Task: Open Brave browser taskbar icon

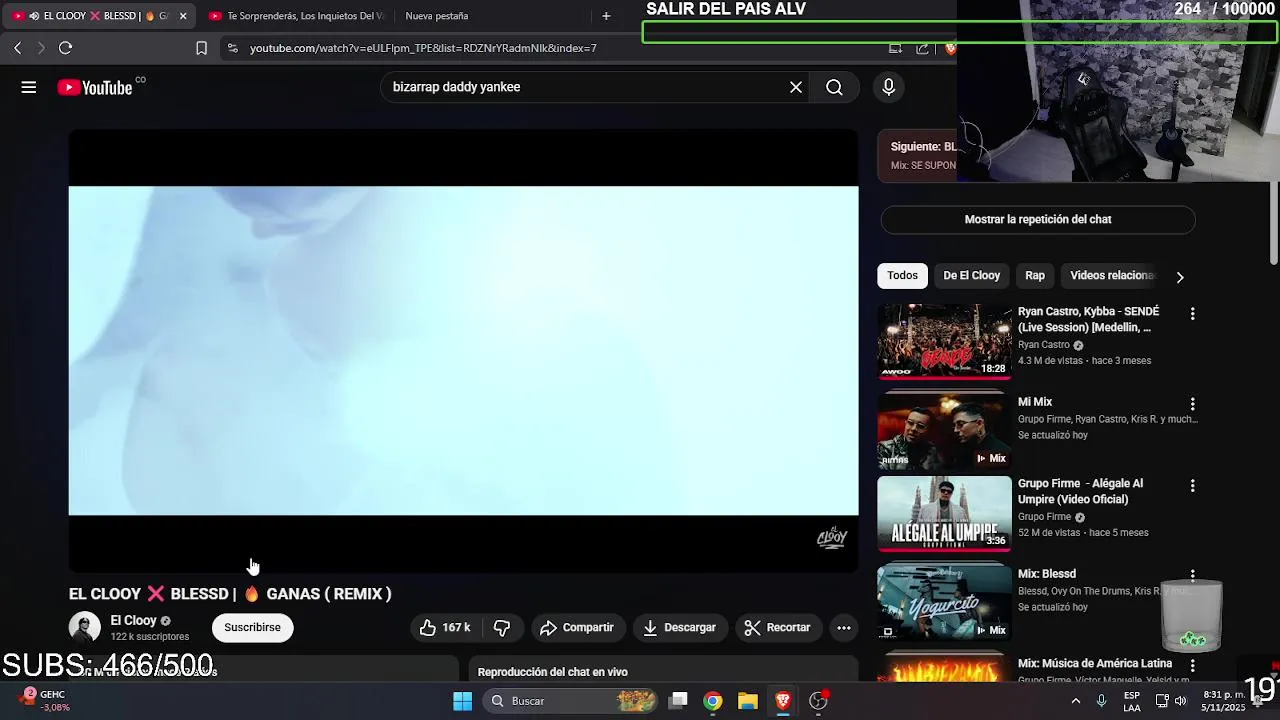Action: (x=783, y=701)
